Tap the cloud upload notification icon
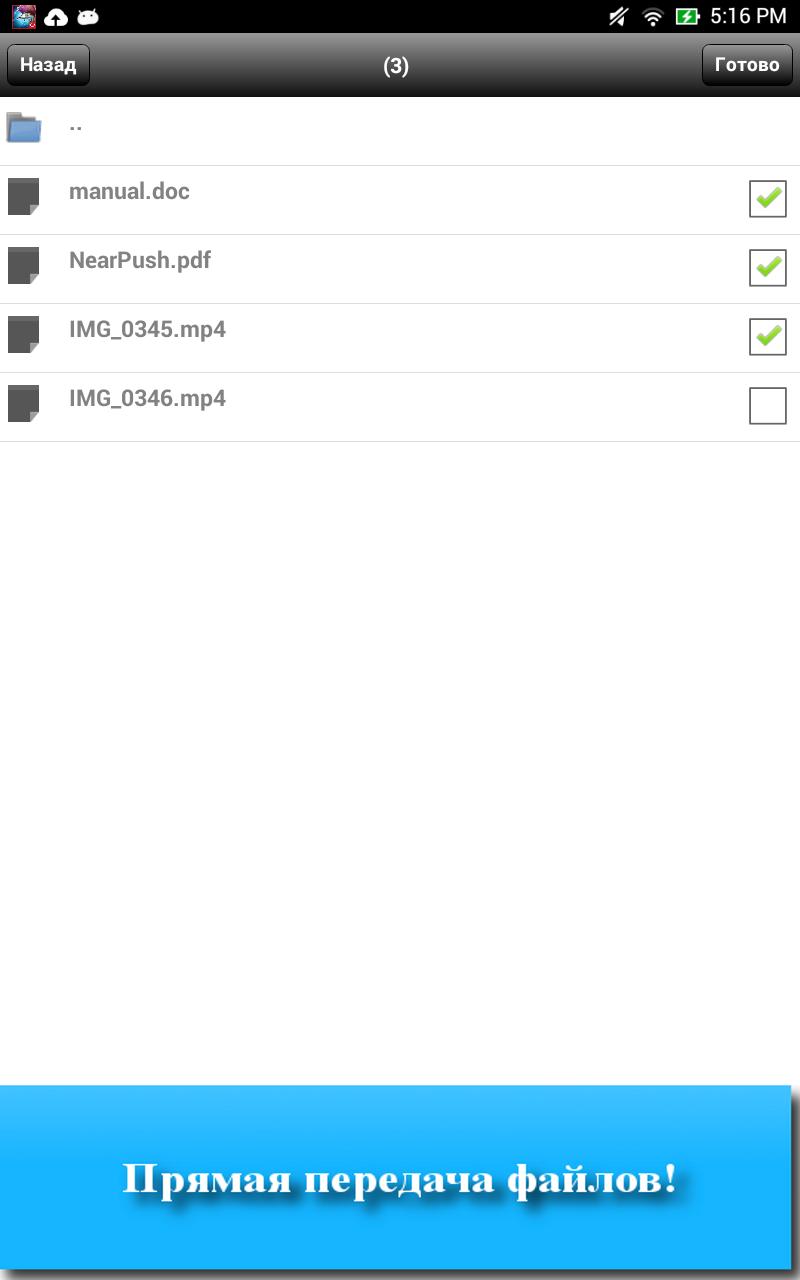 [x=56, y=16]
